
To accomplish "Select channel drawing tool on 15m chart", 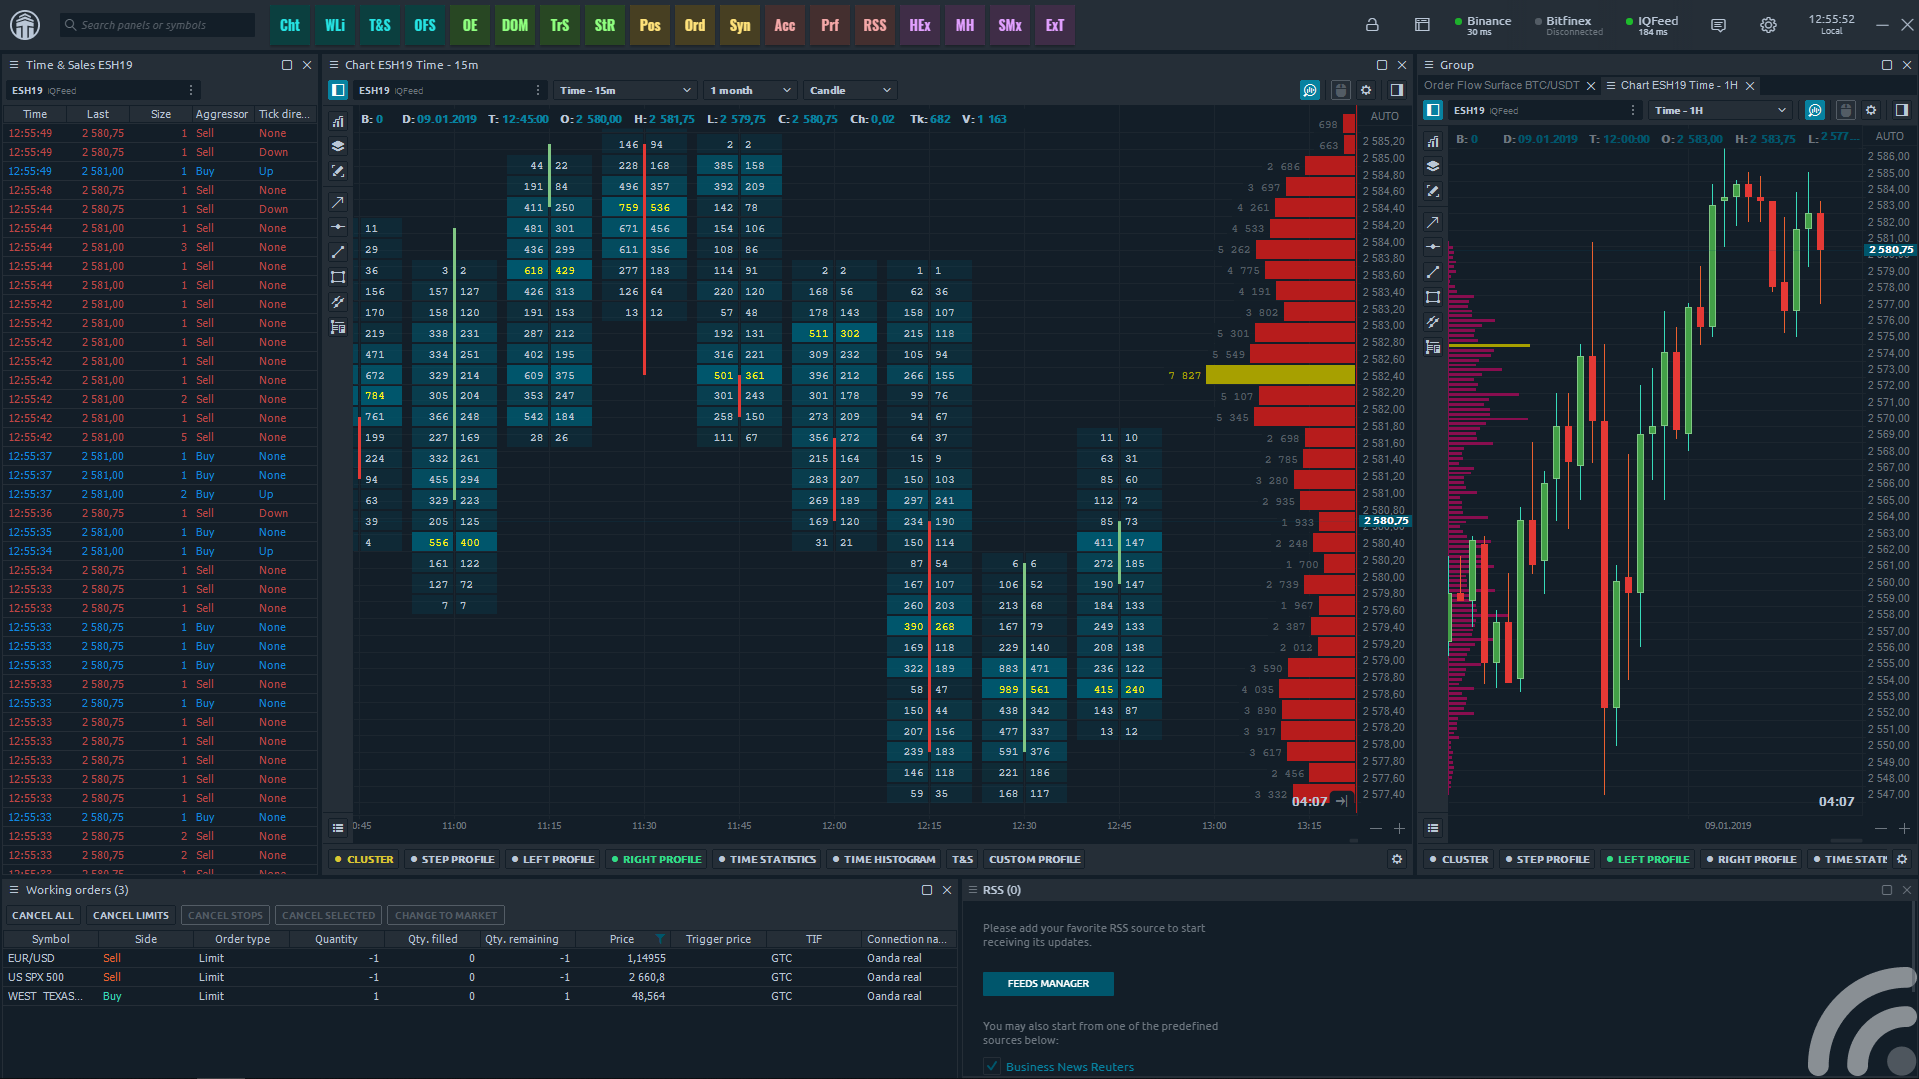I will [x=338, y=302].
